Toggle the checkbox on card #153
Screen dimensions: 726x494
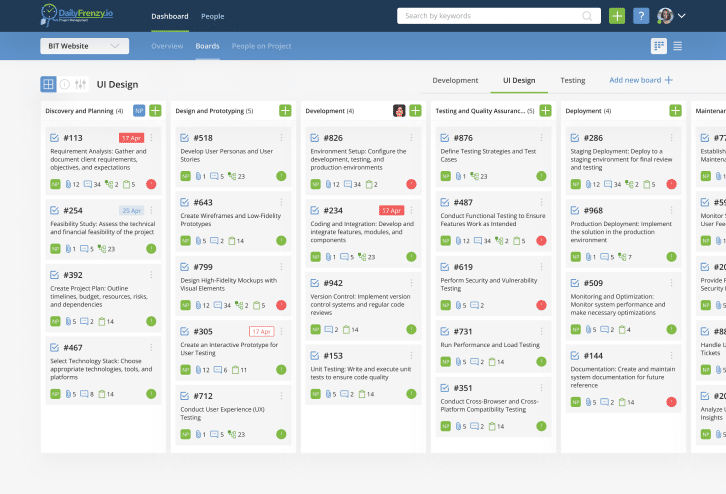pyautogui.click(x=315, y=356)
